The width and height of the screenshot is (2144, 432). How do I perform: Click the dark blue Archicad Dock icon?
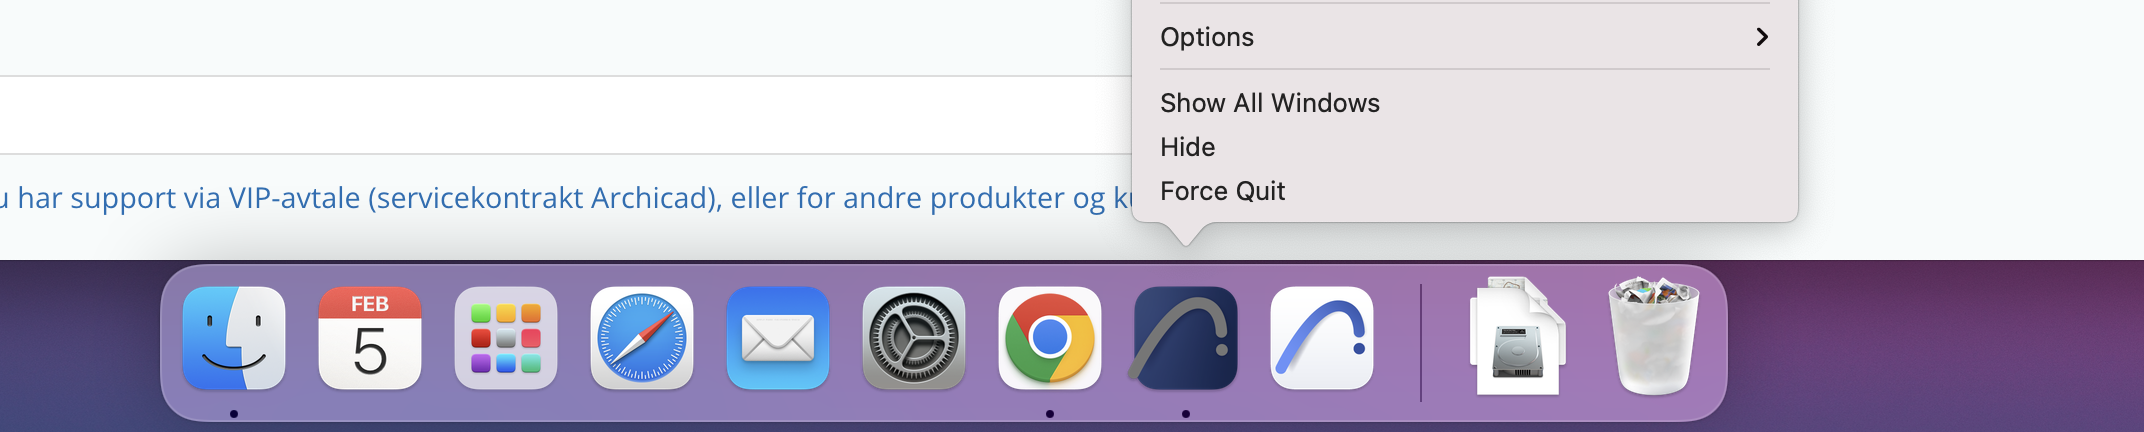pos(1186,338)
